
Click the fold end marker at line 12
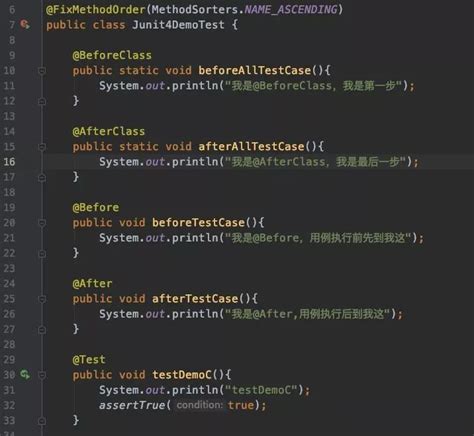point(42,101)
